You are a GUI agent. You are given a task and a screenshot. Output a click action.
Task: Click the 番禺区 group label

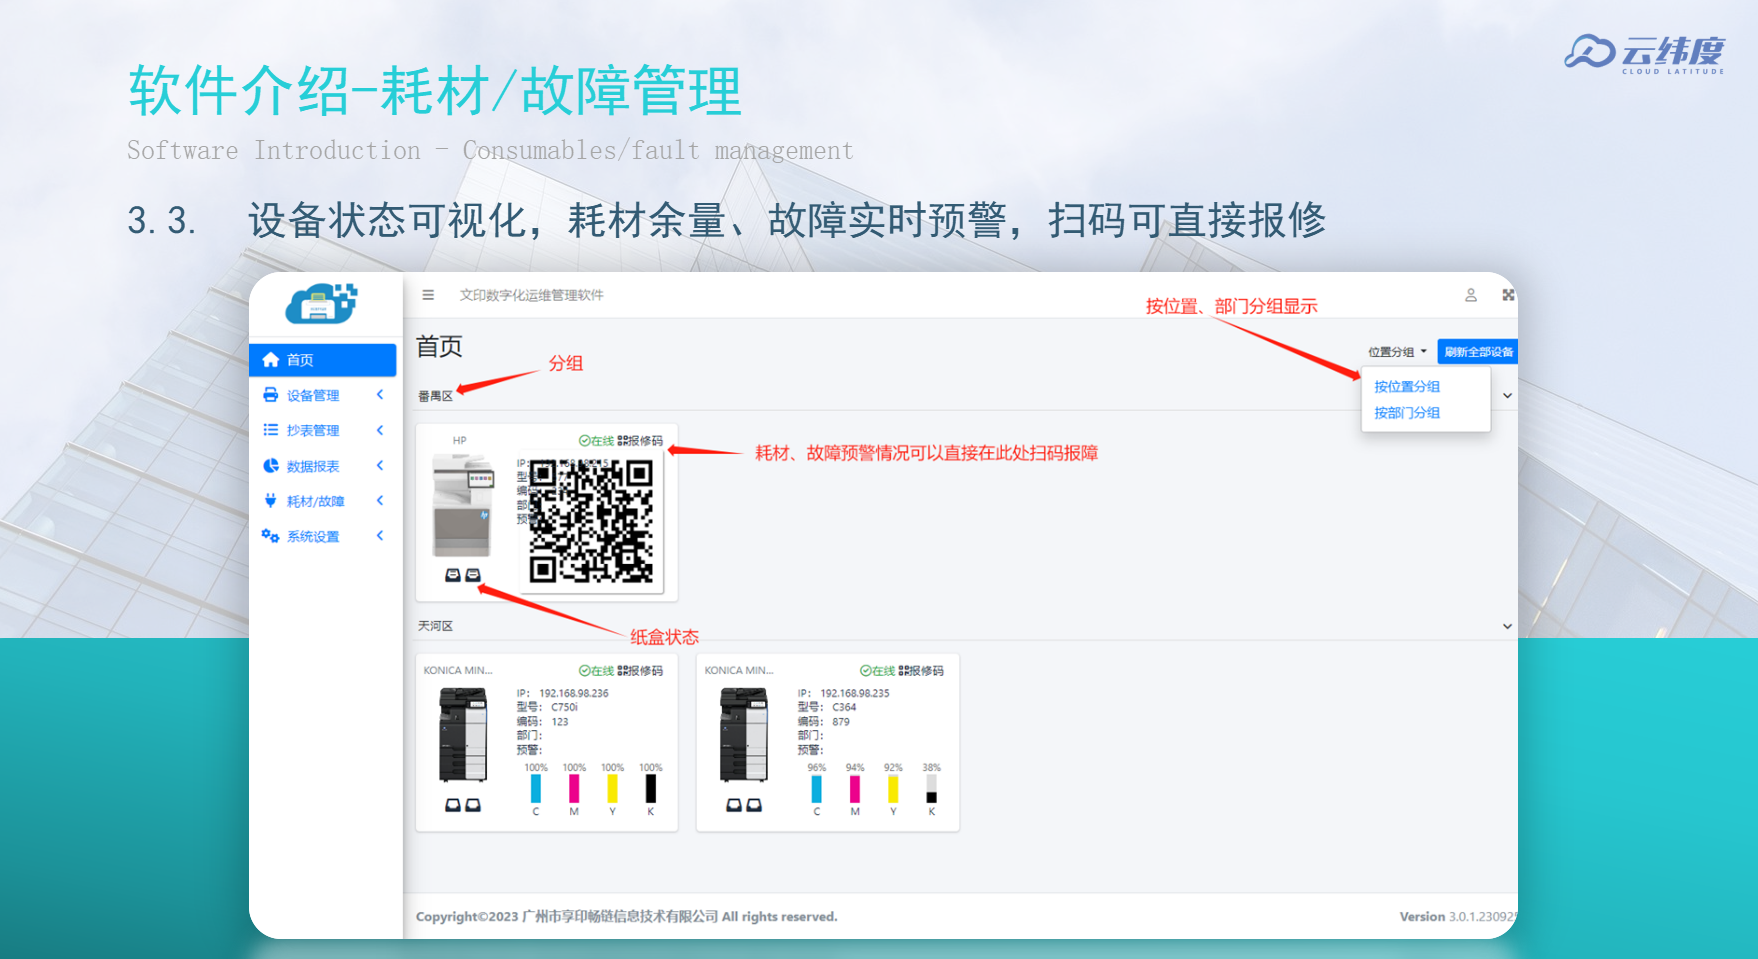[x=435, y=396]
